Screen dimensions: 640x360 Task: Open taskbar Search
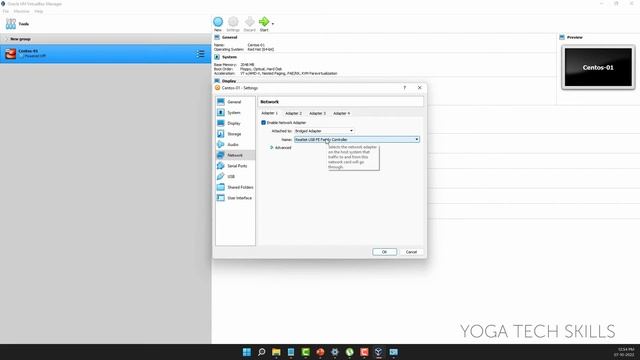click(262, 352)
